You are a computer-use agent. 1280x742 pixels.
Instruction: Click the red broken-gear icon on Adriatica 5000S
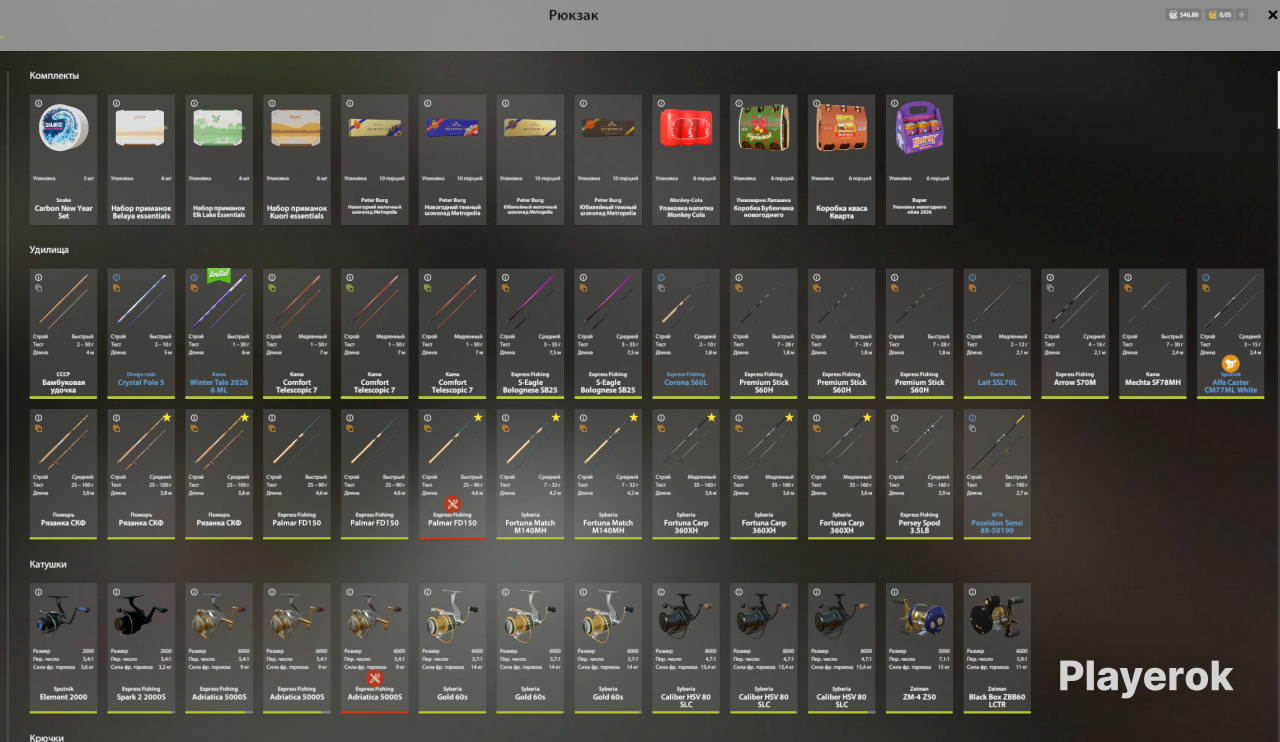(375, 678)
